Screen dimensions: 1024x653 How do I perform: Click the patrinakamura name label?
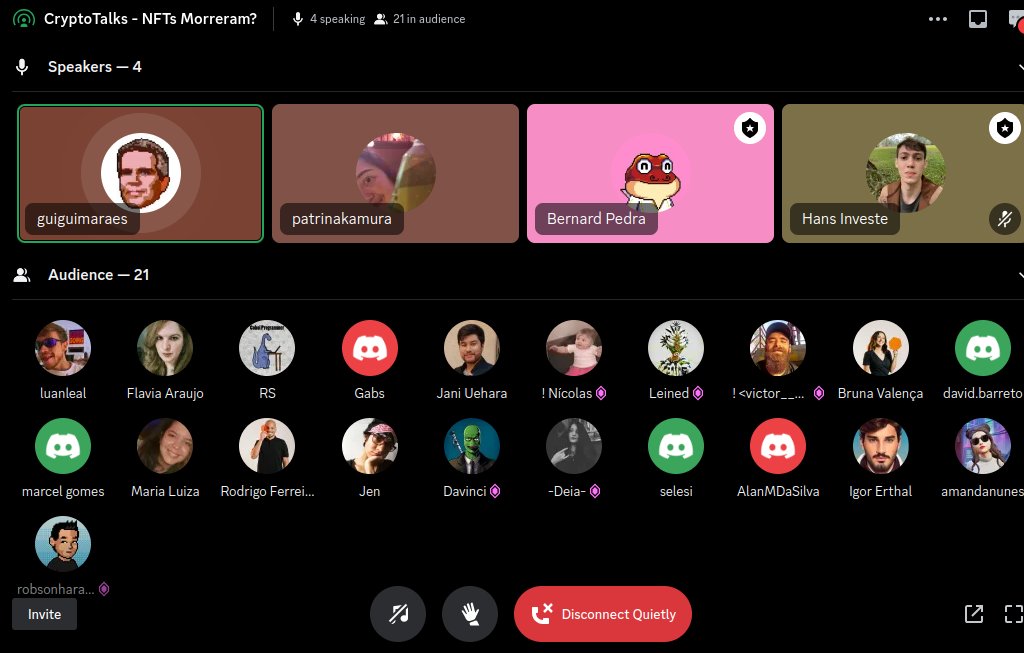point(342,219)
